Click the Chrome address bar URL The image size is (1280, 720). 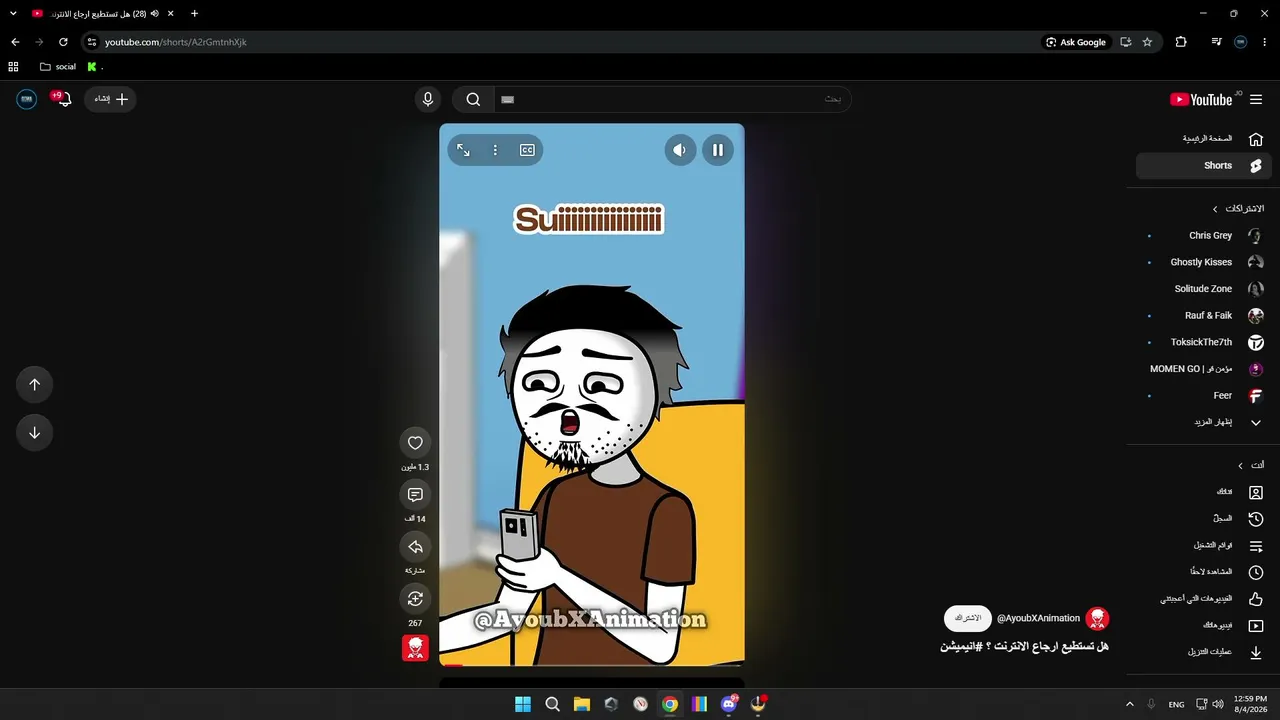point(176,42)
